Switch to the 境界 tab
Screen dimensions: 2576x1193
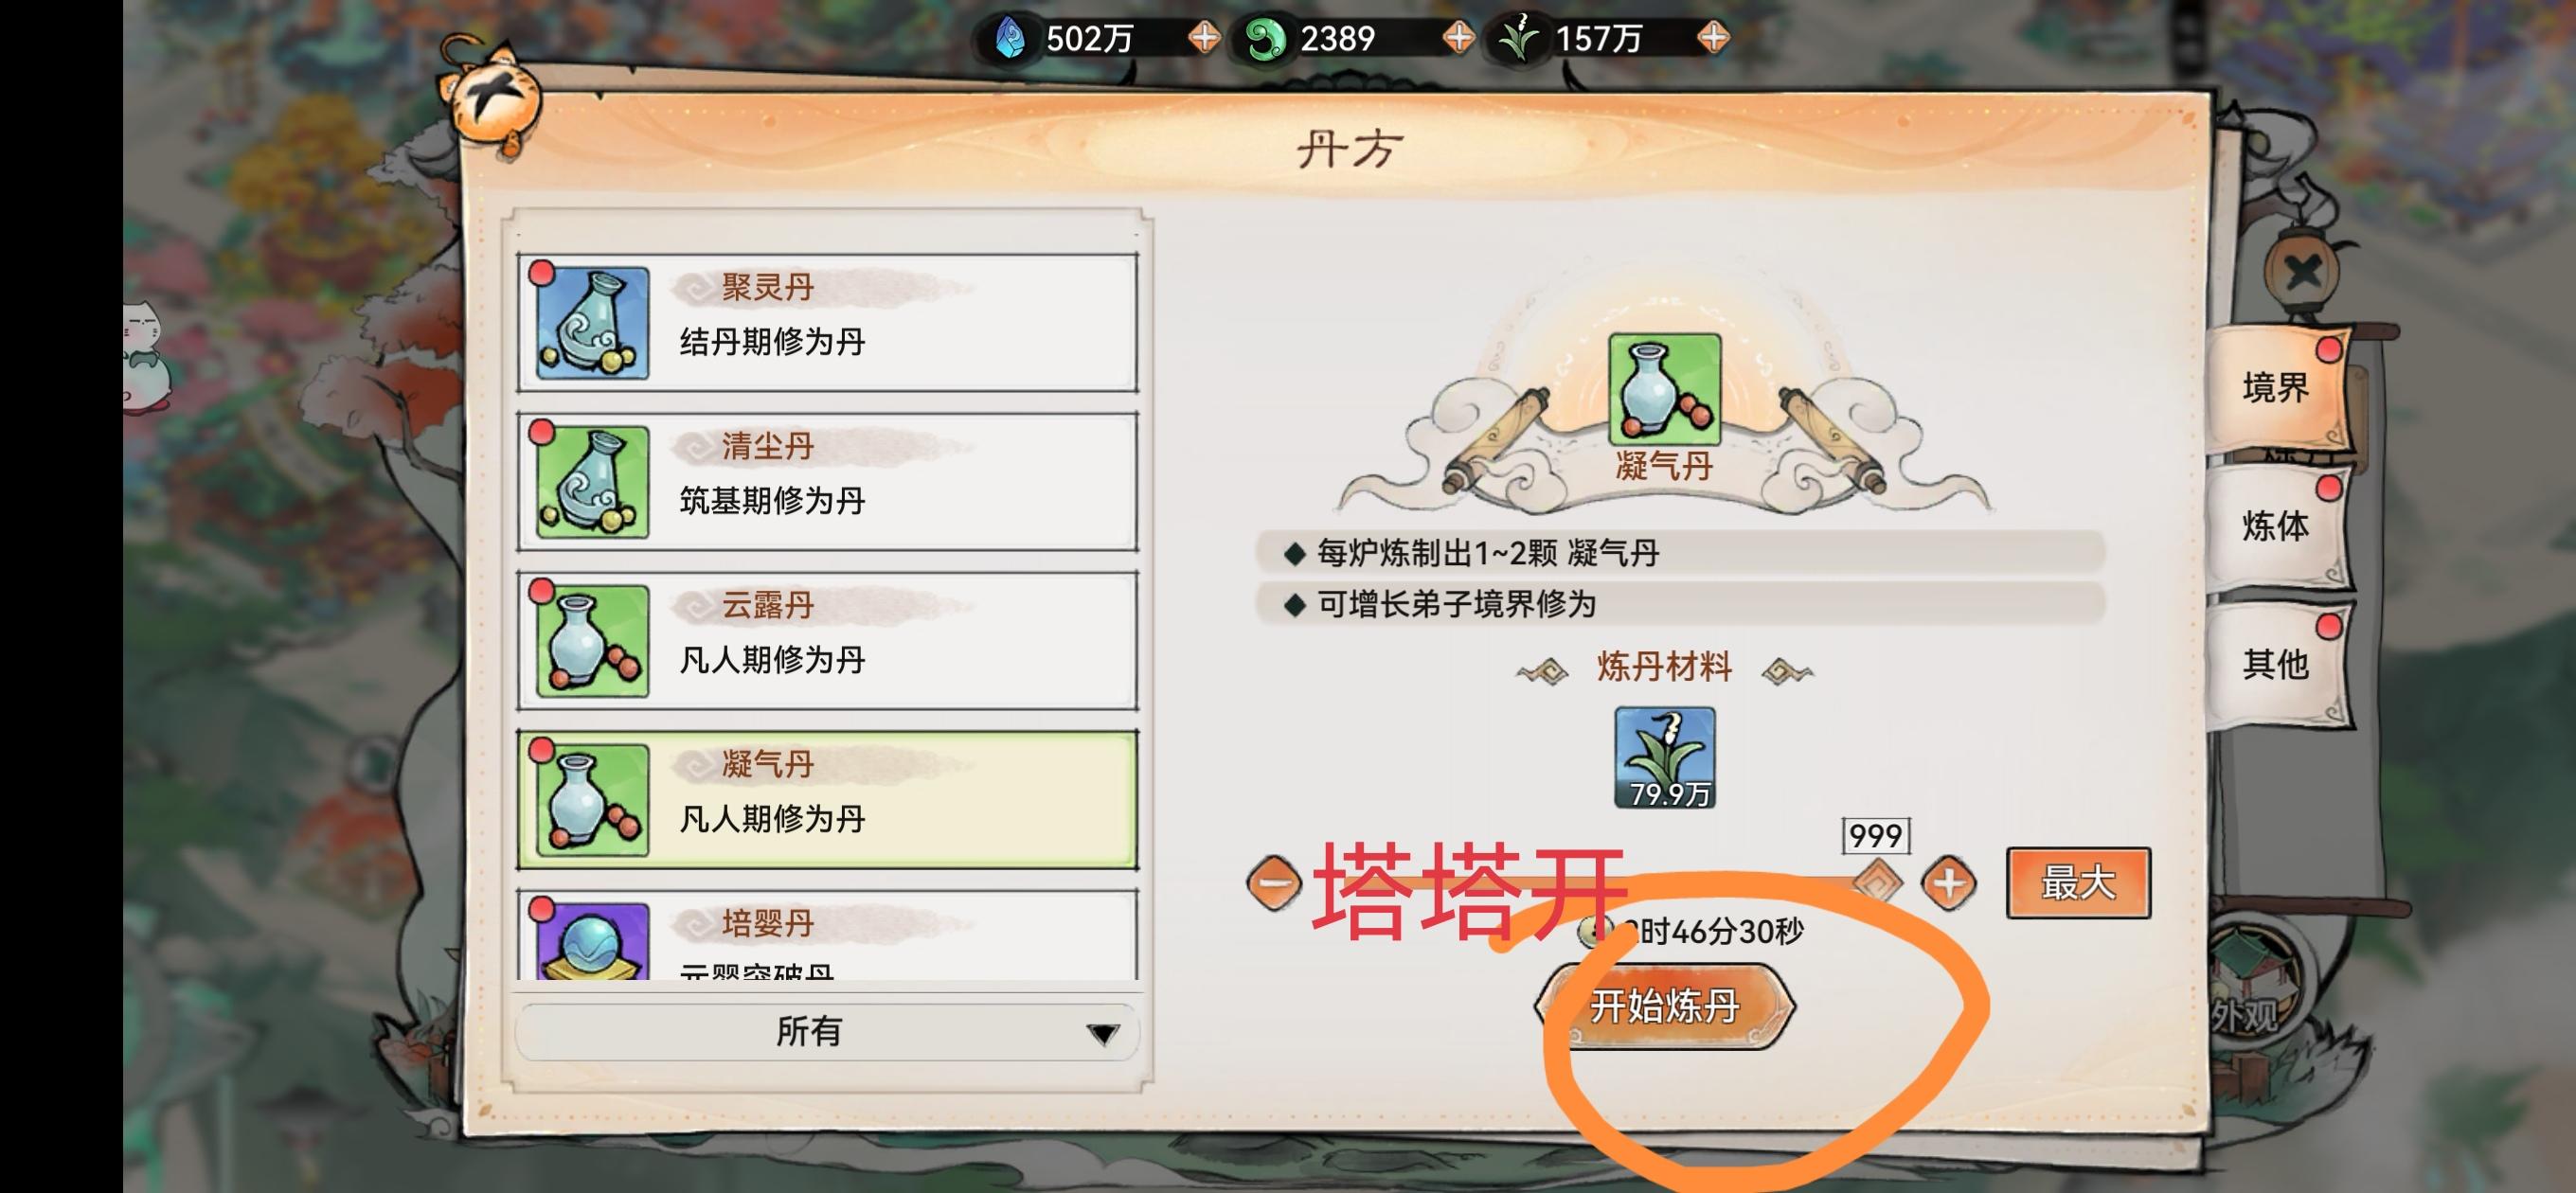tap(2277, 387)
